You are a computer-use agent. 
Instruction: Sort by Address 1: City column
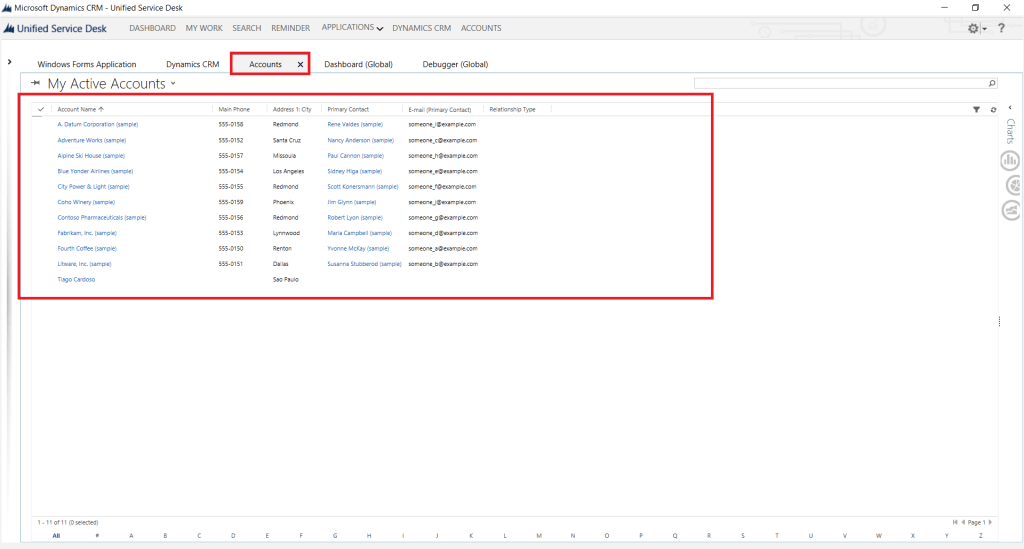[x=292, y=109]
